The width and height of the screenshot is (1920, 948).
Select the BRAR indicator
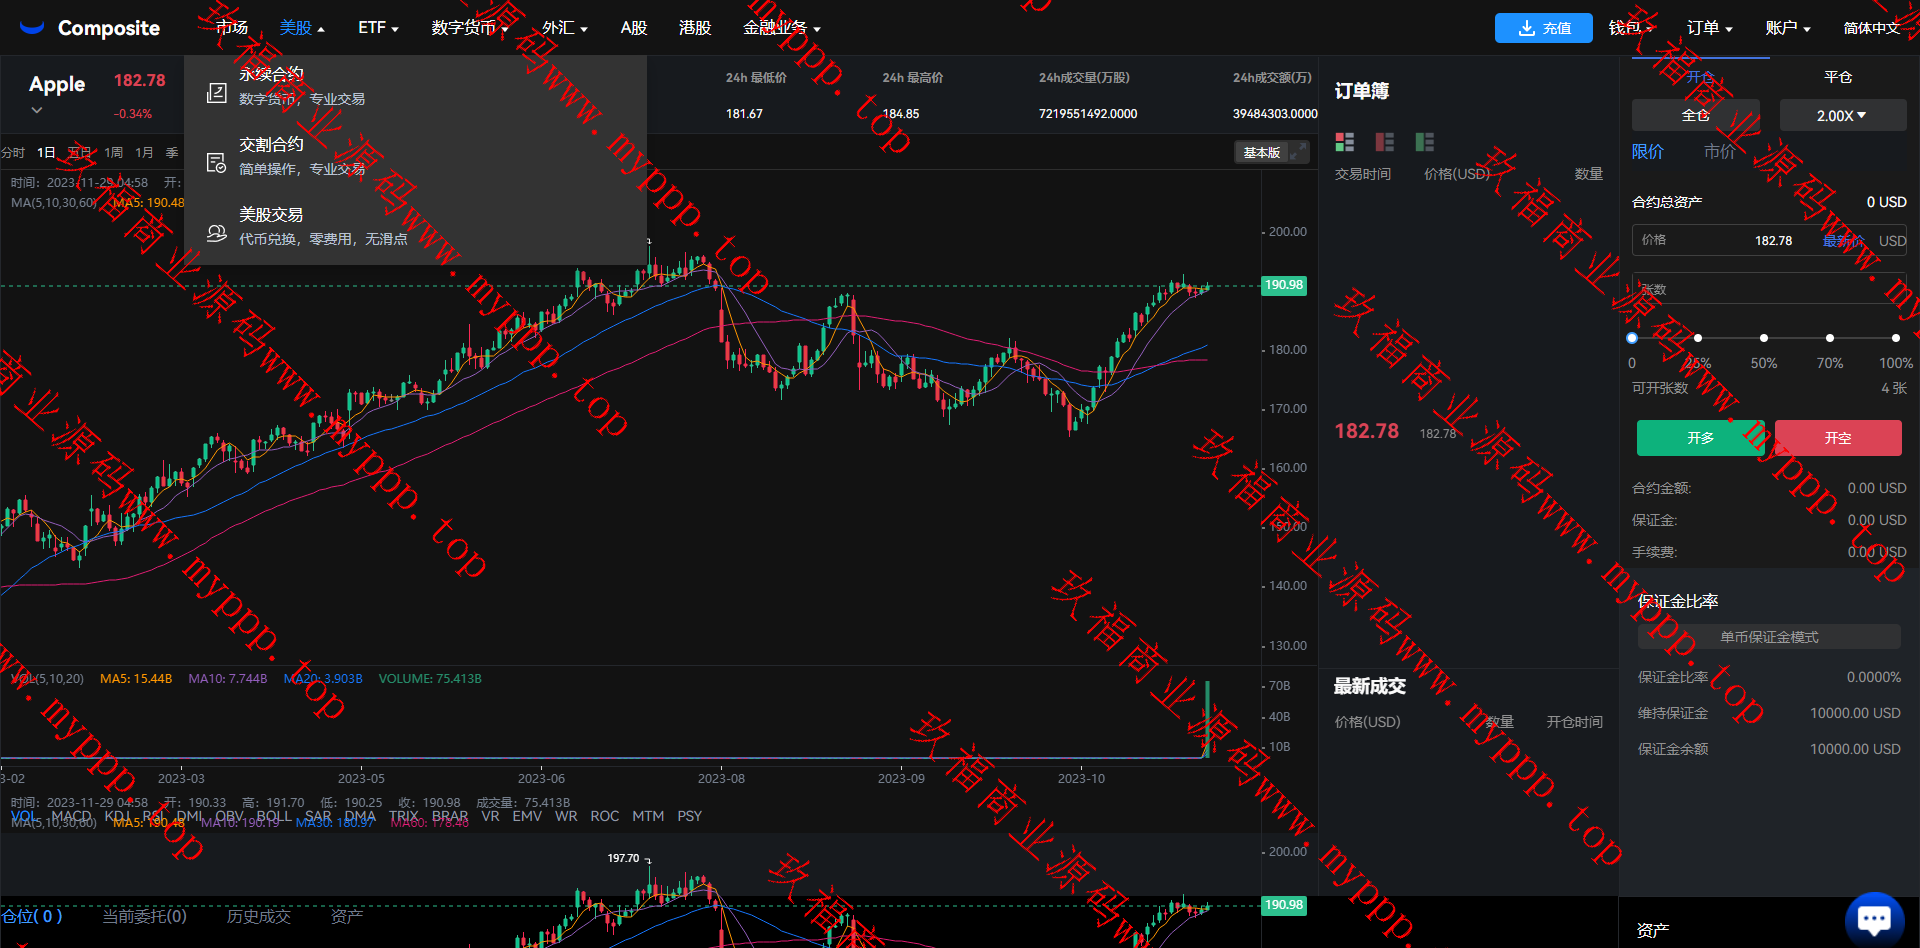[x=450, y=816]
